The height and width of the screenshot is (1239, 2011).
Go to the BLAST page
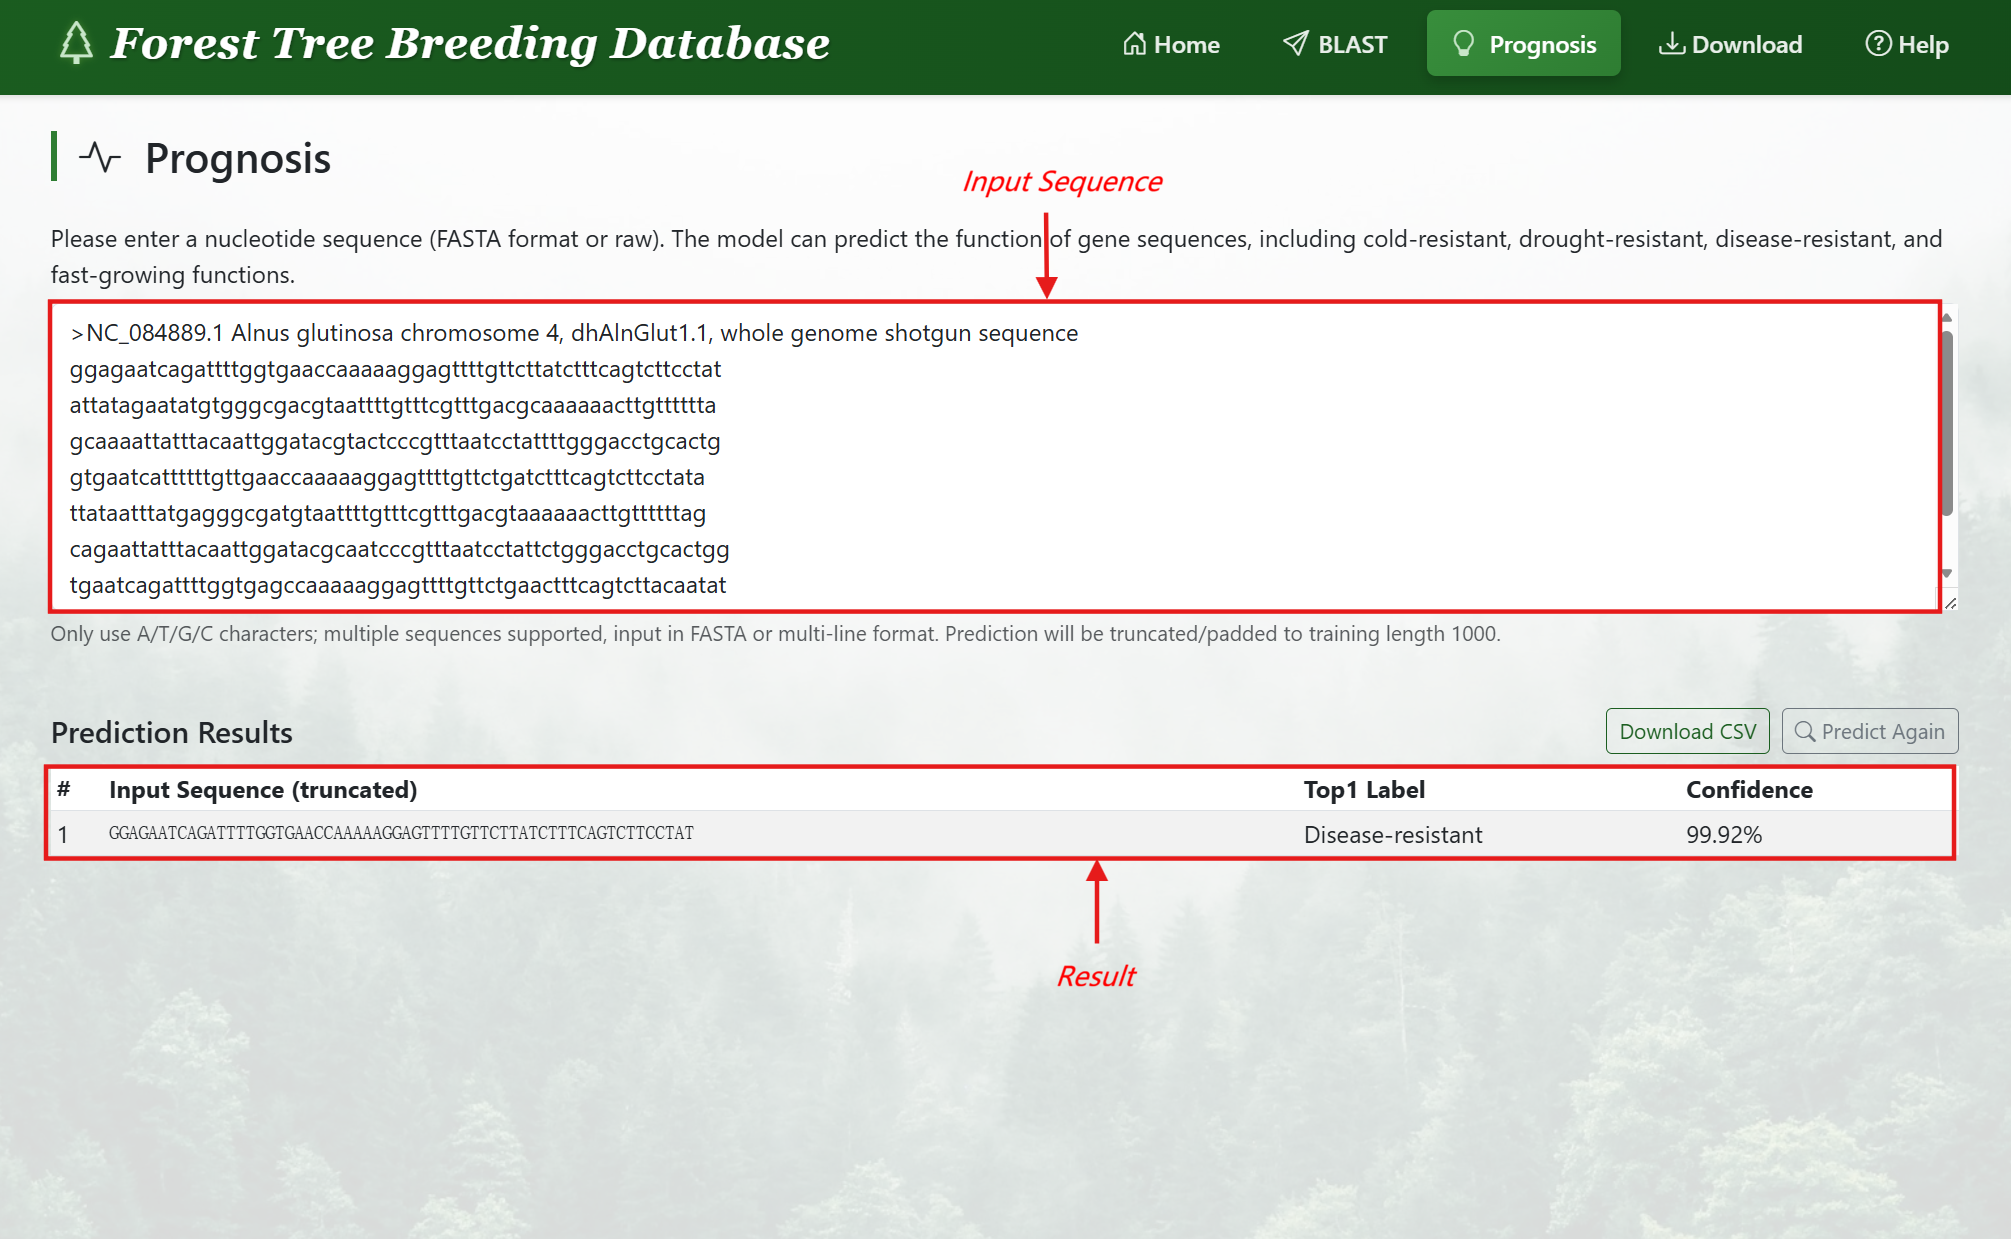[x=1335, y=44]
